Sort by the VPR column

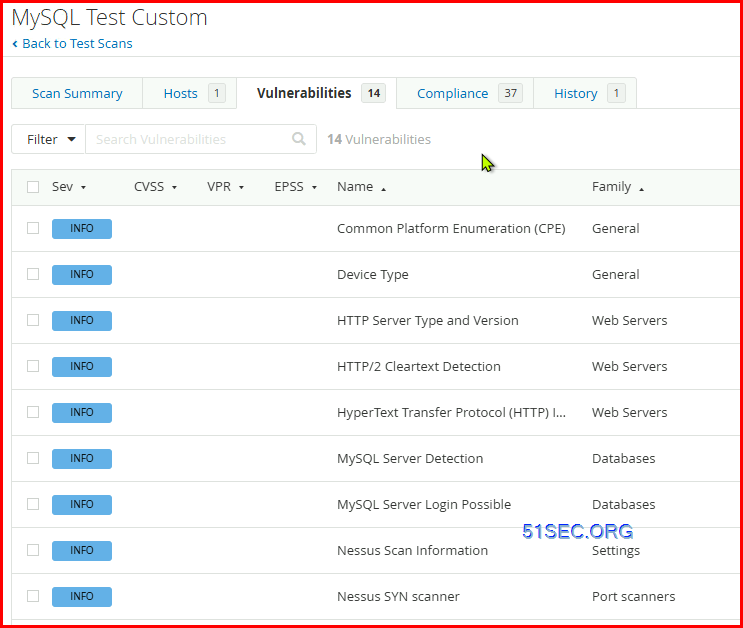click(225, 187)
